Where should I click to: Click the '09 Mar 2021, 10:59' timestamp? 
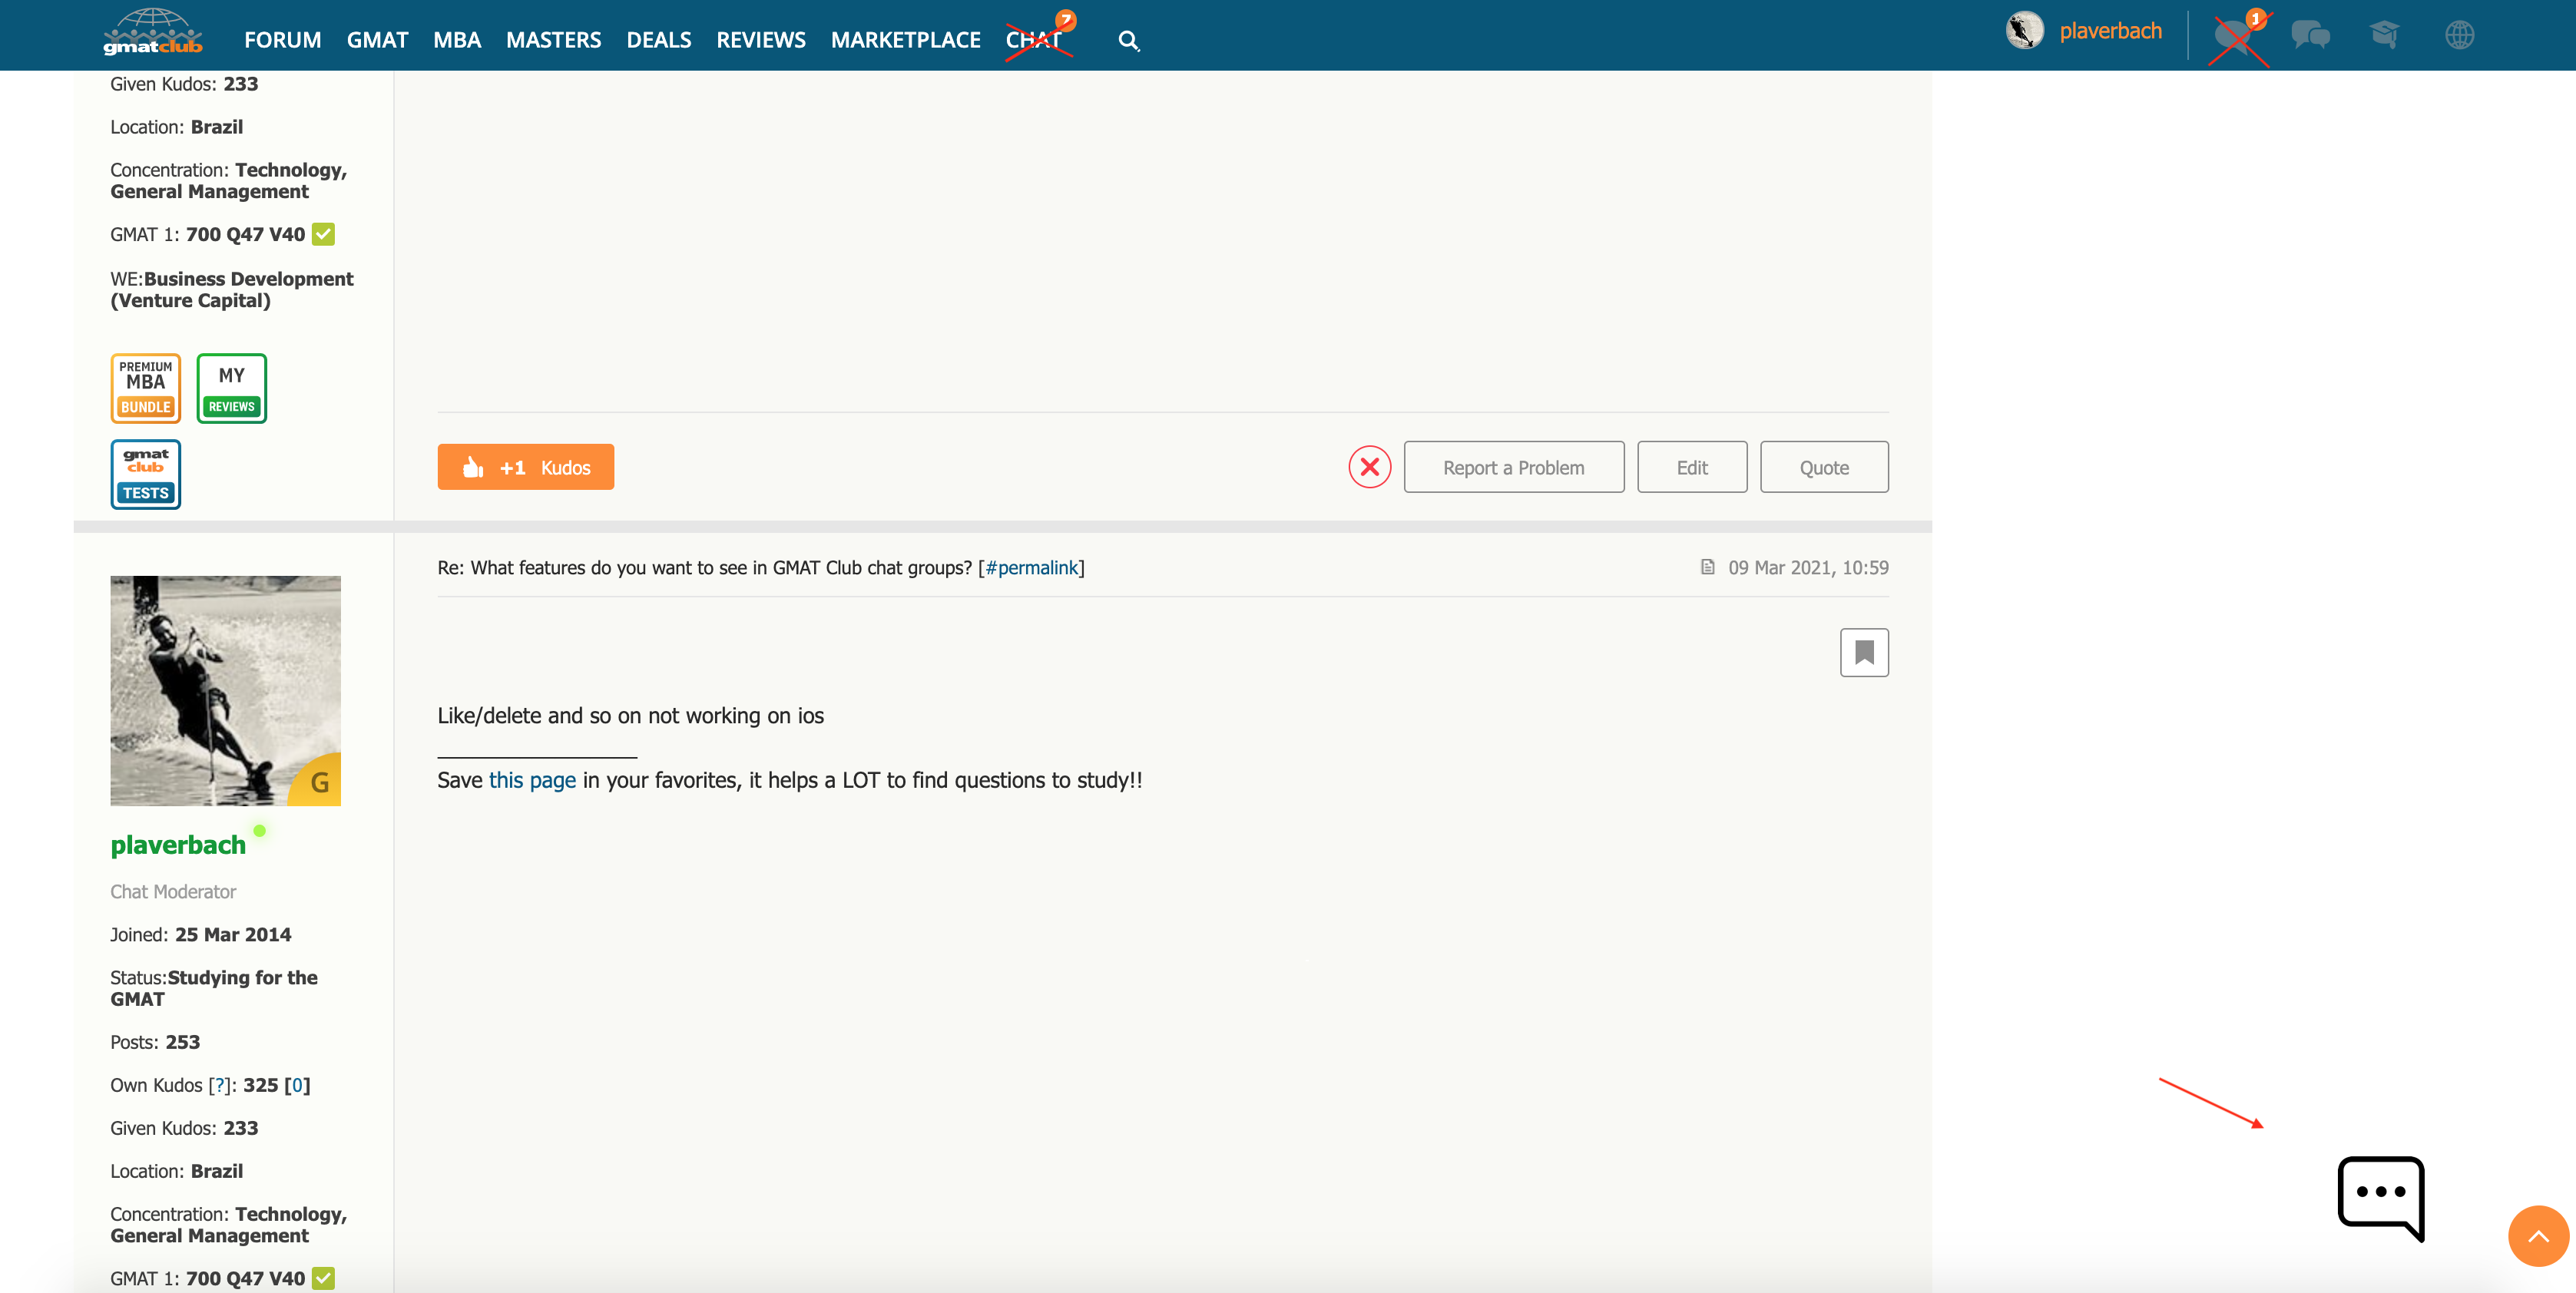pyautogui.click(x=1808, y=568)
